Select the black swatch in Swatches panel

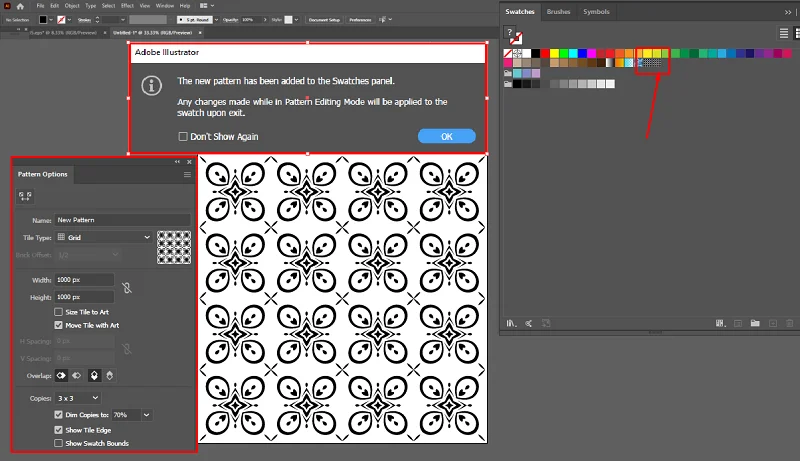536,53
